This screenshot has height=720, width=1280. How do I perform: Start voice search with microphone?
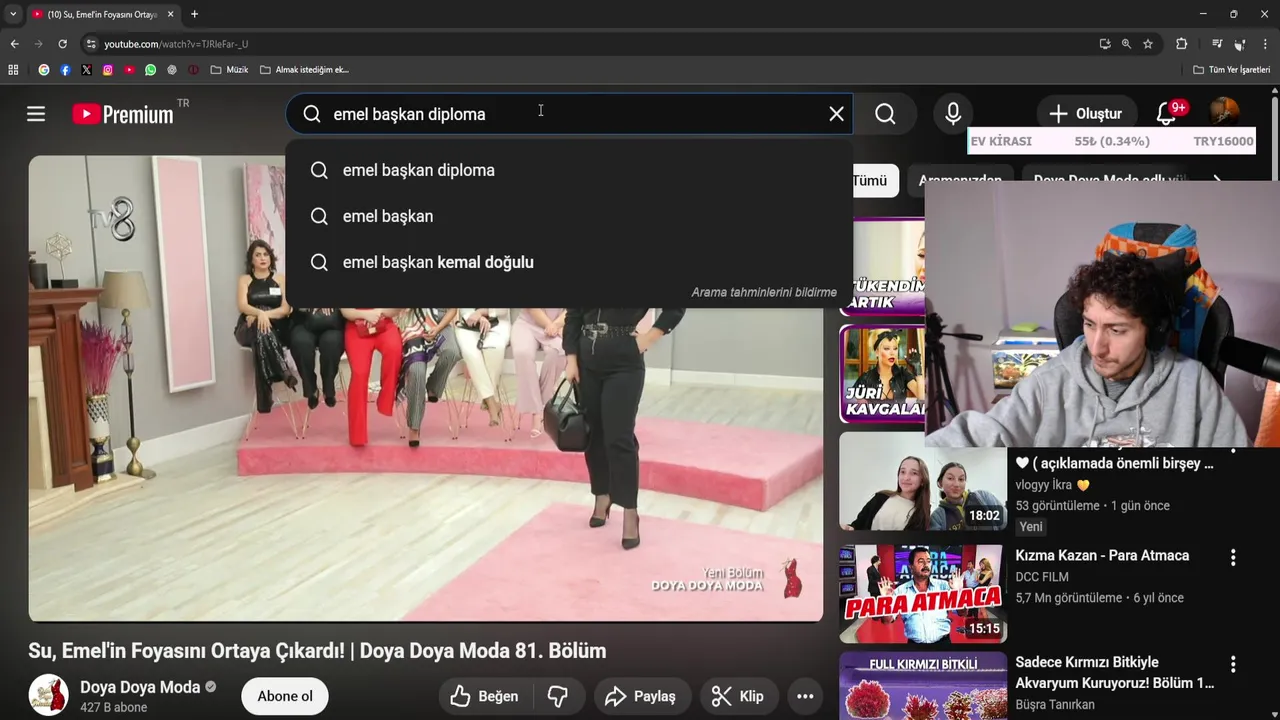pos(953,114)
